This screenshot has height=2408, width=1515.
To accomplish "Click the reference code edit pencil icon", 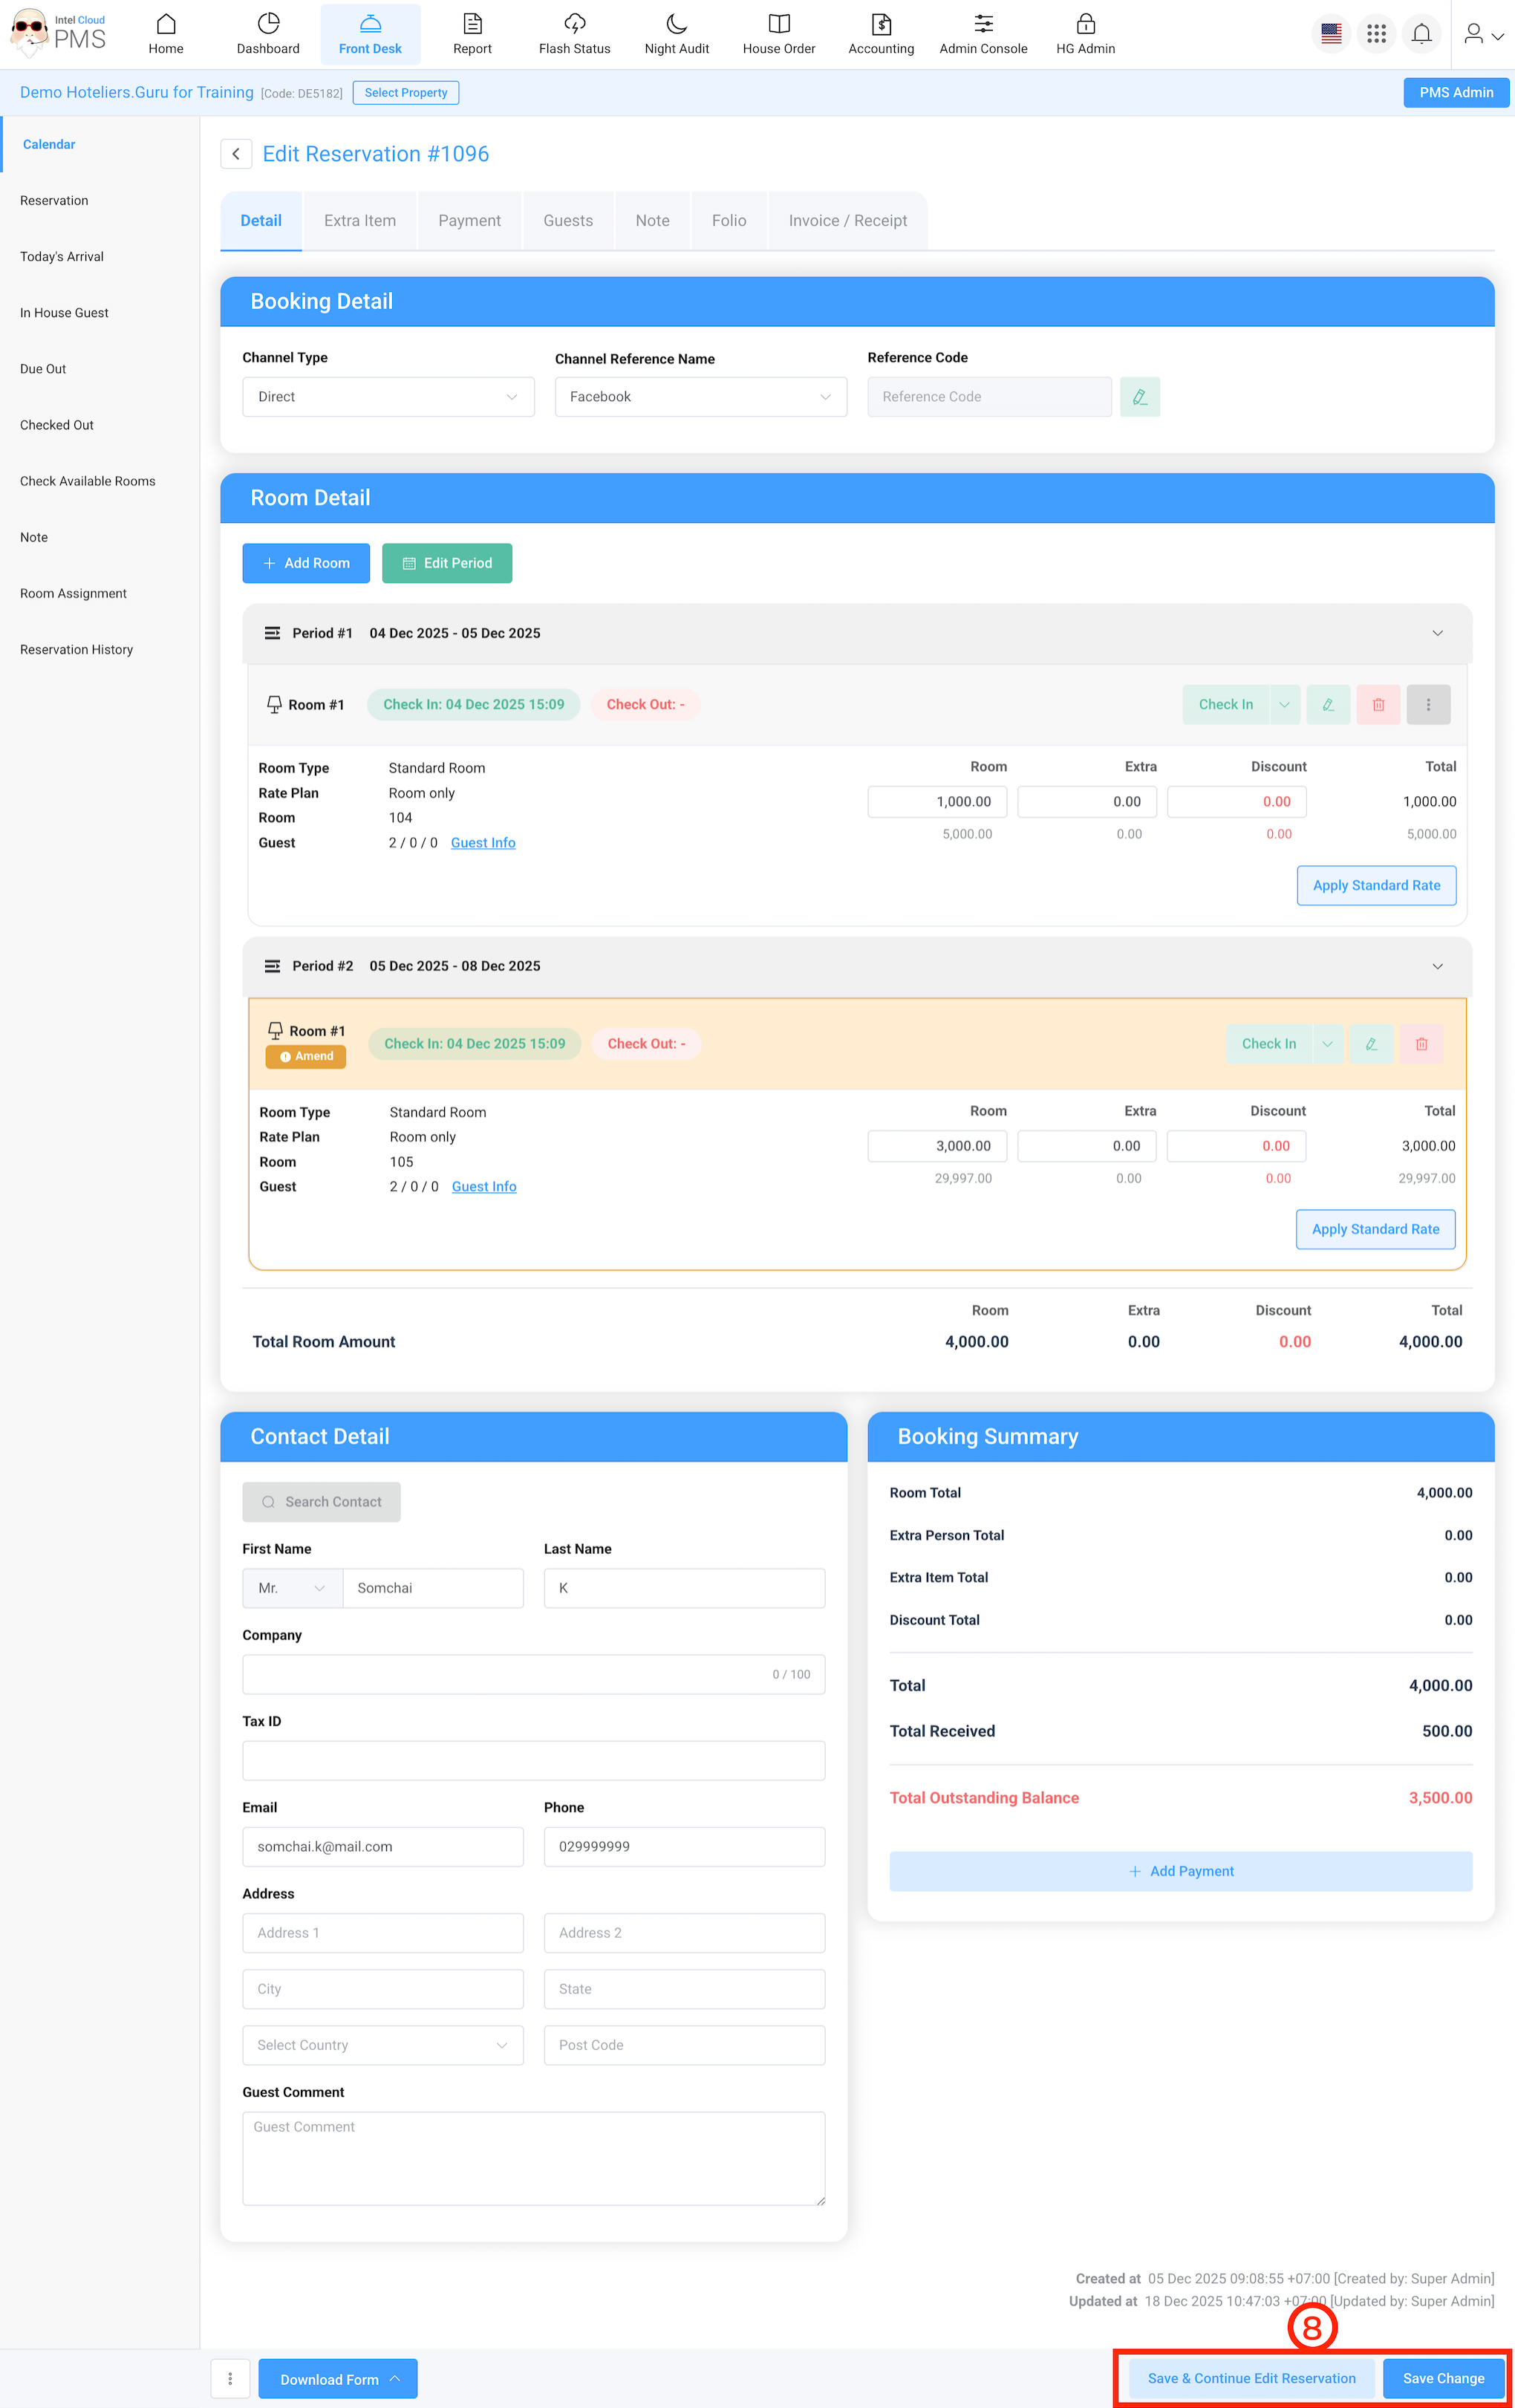I will click(1139, 397).
